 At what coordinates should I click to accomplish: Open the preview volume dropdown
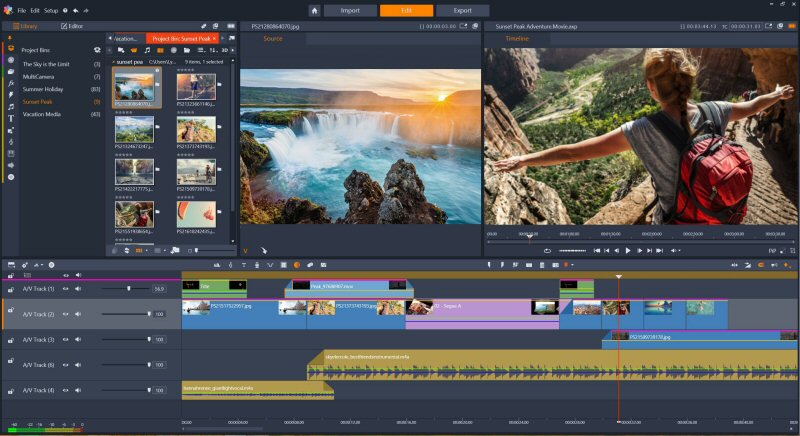[x=677, y=250]
